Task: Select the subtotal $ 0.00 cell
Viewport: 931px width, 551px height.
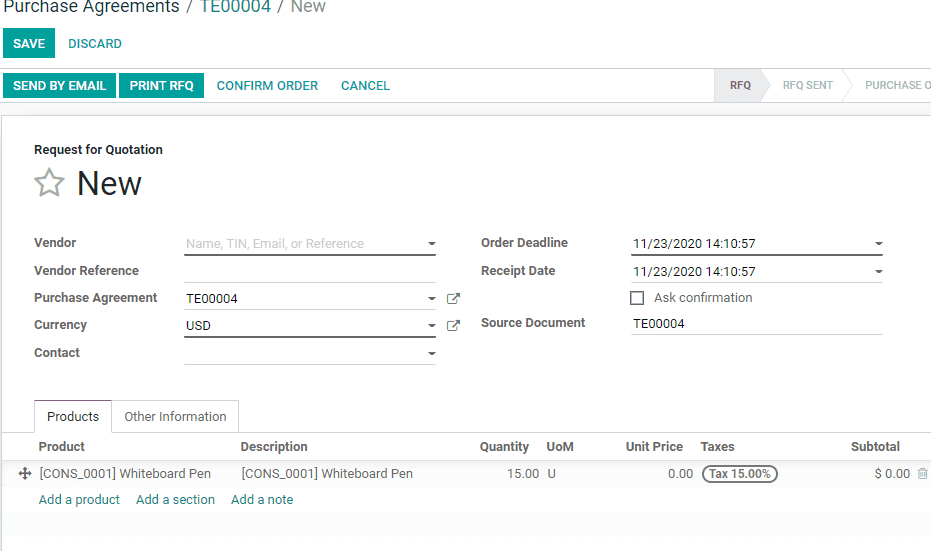Action: coord(892,474)
